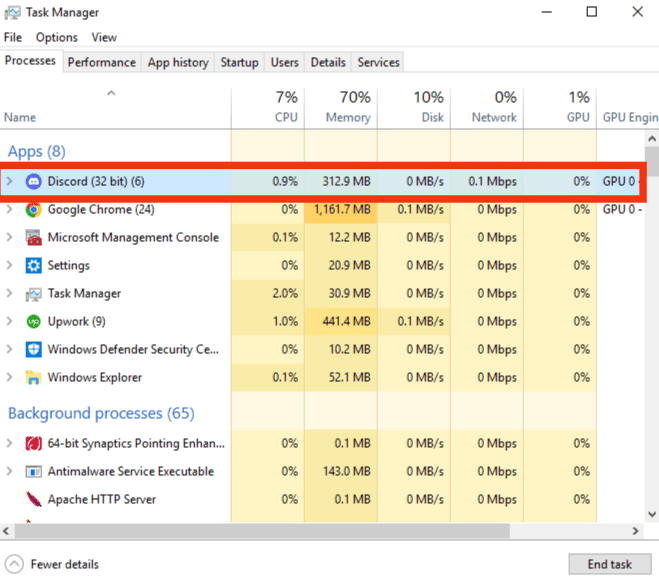Switch to the Users tab
This screenshot has height=581, width=659.
click(x=285, y=62)
